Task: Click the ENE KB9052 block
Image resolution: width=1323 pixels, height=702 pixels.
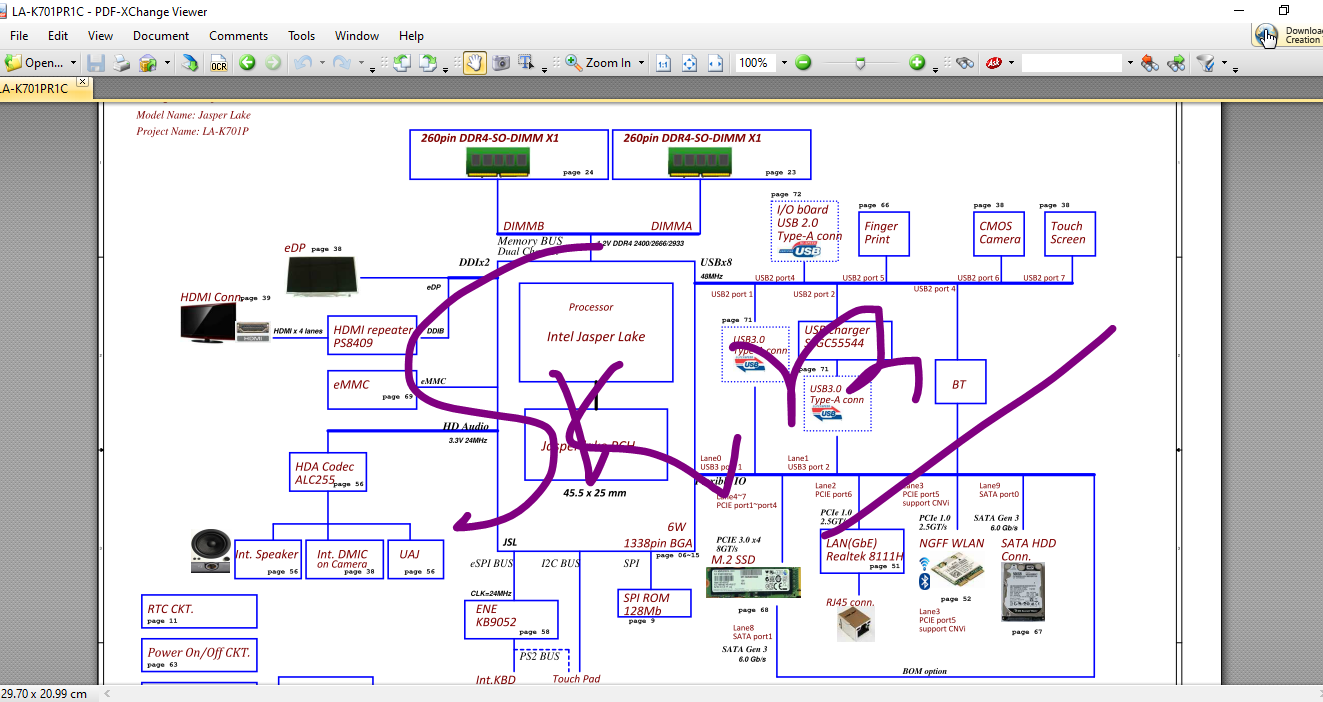Action: (x=511, y=620)
